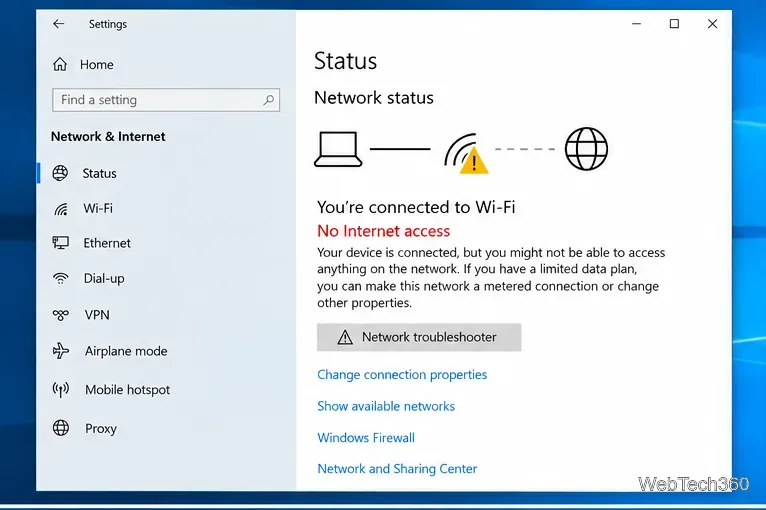Click the Network status heading
The height and width of the screenshot is (510, 766).
pos(374,98)
